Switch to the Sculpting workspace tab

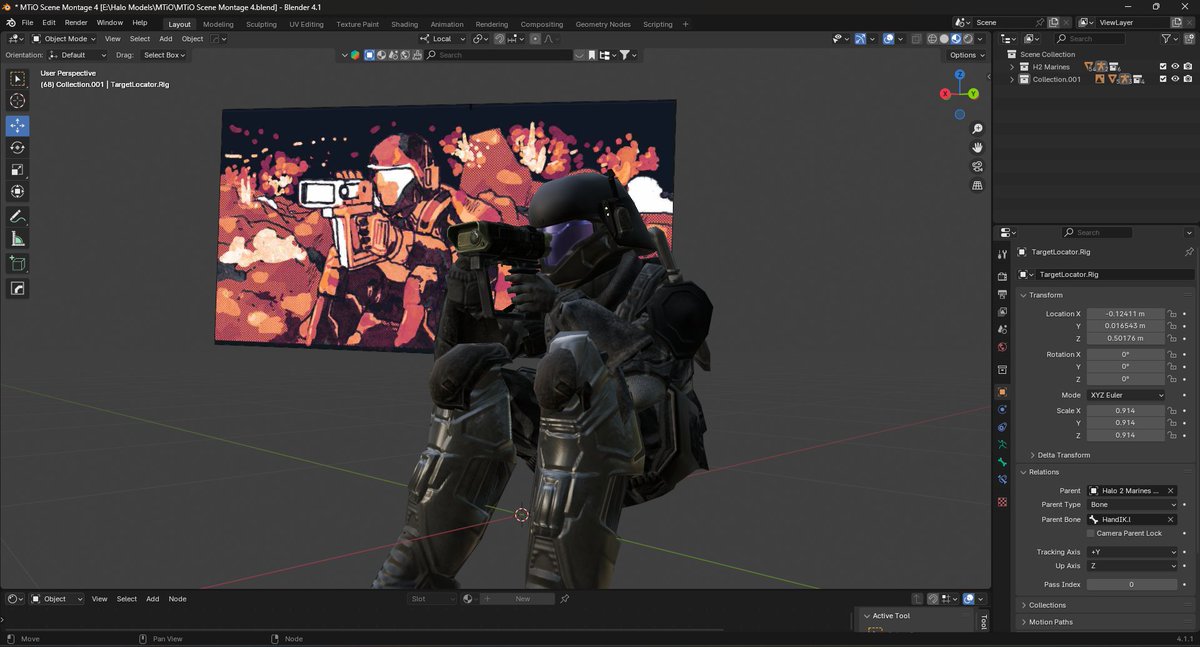click(x=261, y=24)
